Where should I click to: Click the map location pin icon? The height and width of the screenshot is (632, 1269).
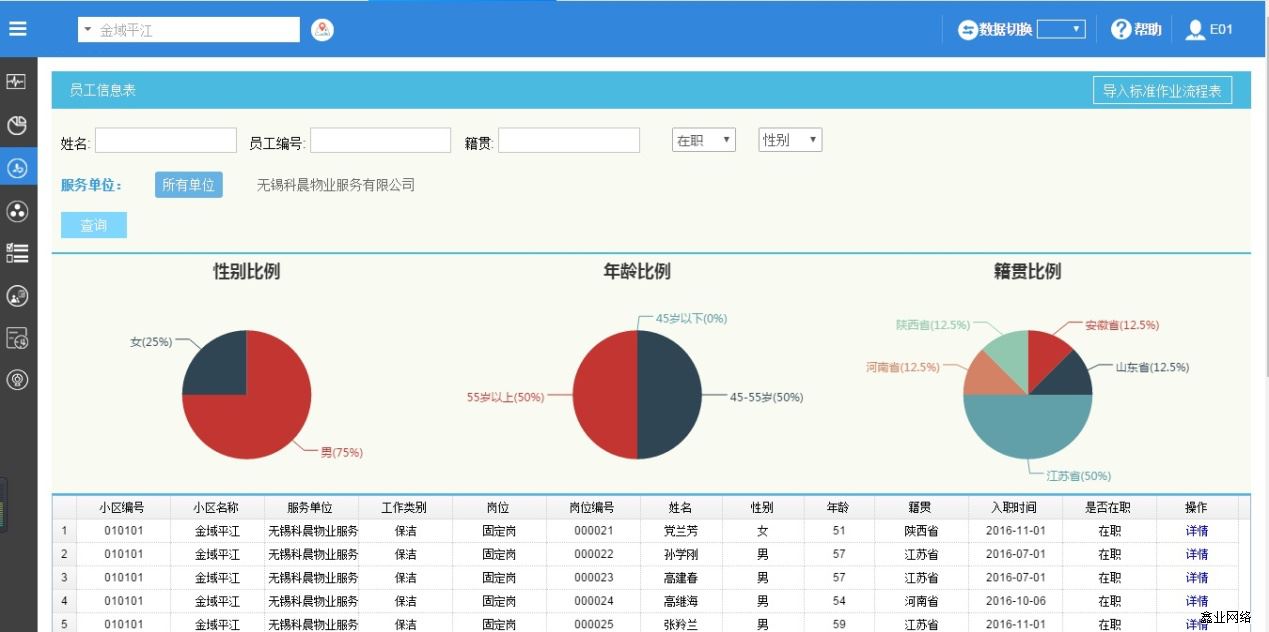pos(322,30)
